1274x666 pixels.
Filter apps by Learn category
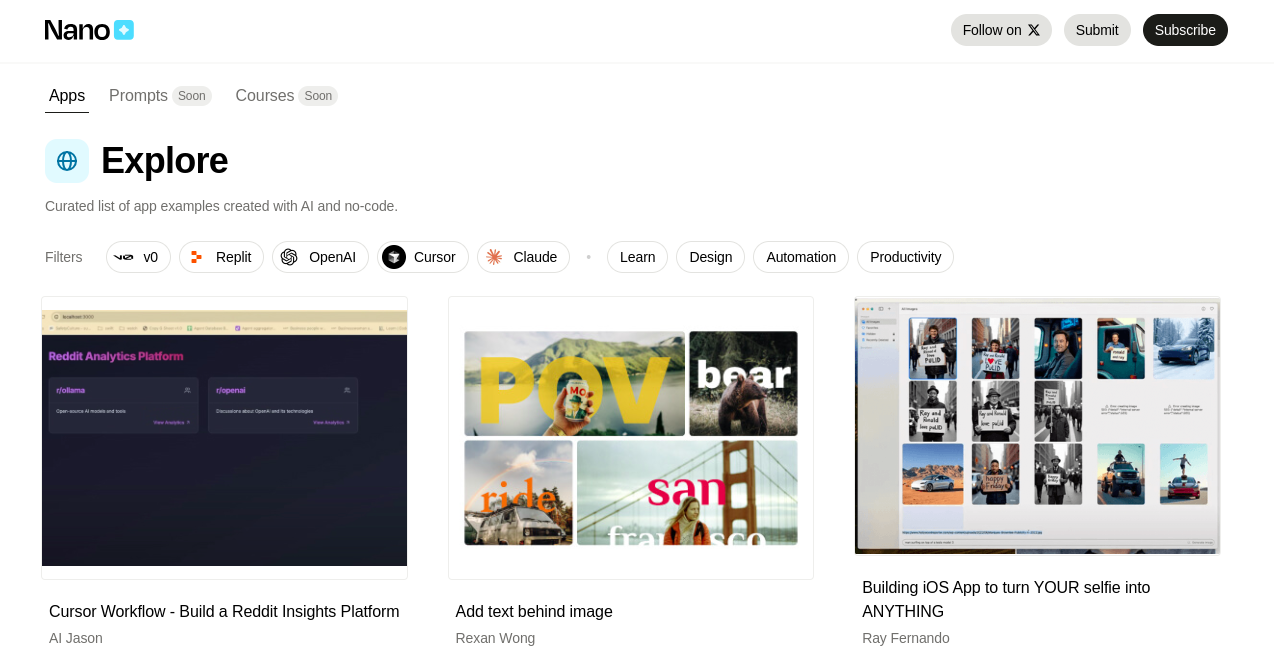tap(637, 257)
